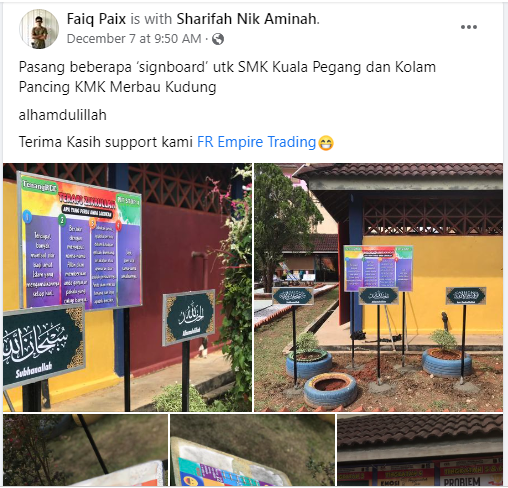The width and height of the screenshot is (508, 488).
Task: Visit Sharifah Nik Aminah's tagged profile
Action: coord(246,19)
